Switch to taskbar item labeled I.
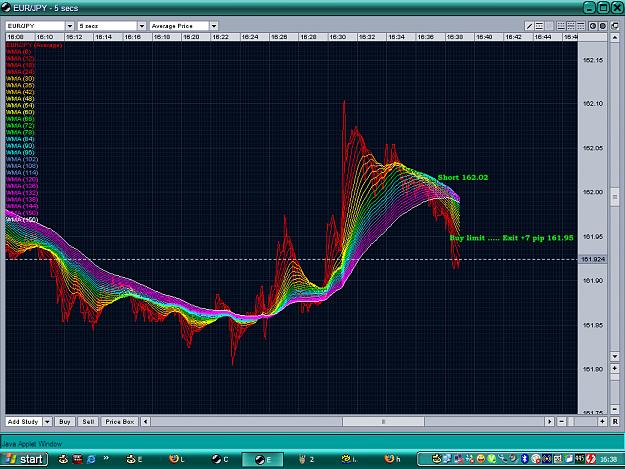The width and height of the screenshot is (625, 469). click(x=350, y=459)
